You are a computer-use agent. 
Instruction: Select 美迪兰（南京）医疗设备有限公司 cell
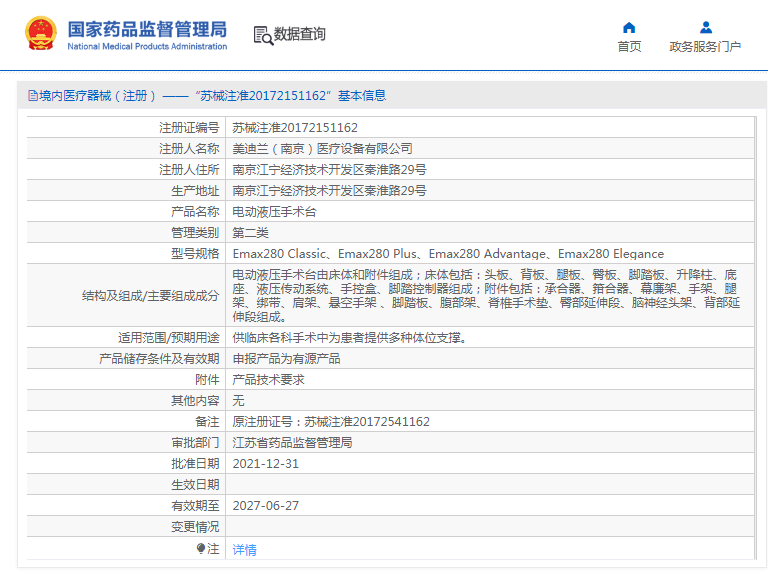(x=322, y=149)
